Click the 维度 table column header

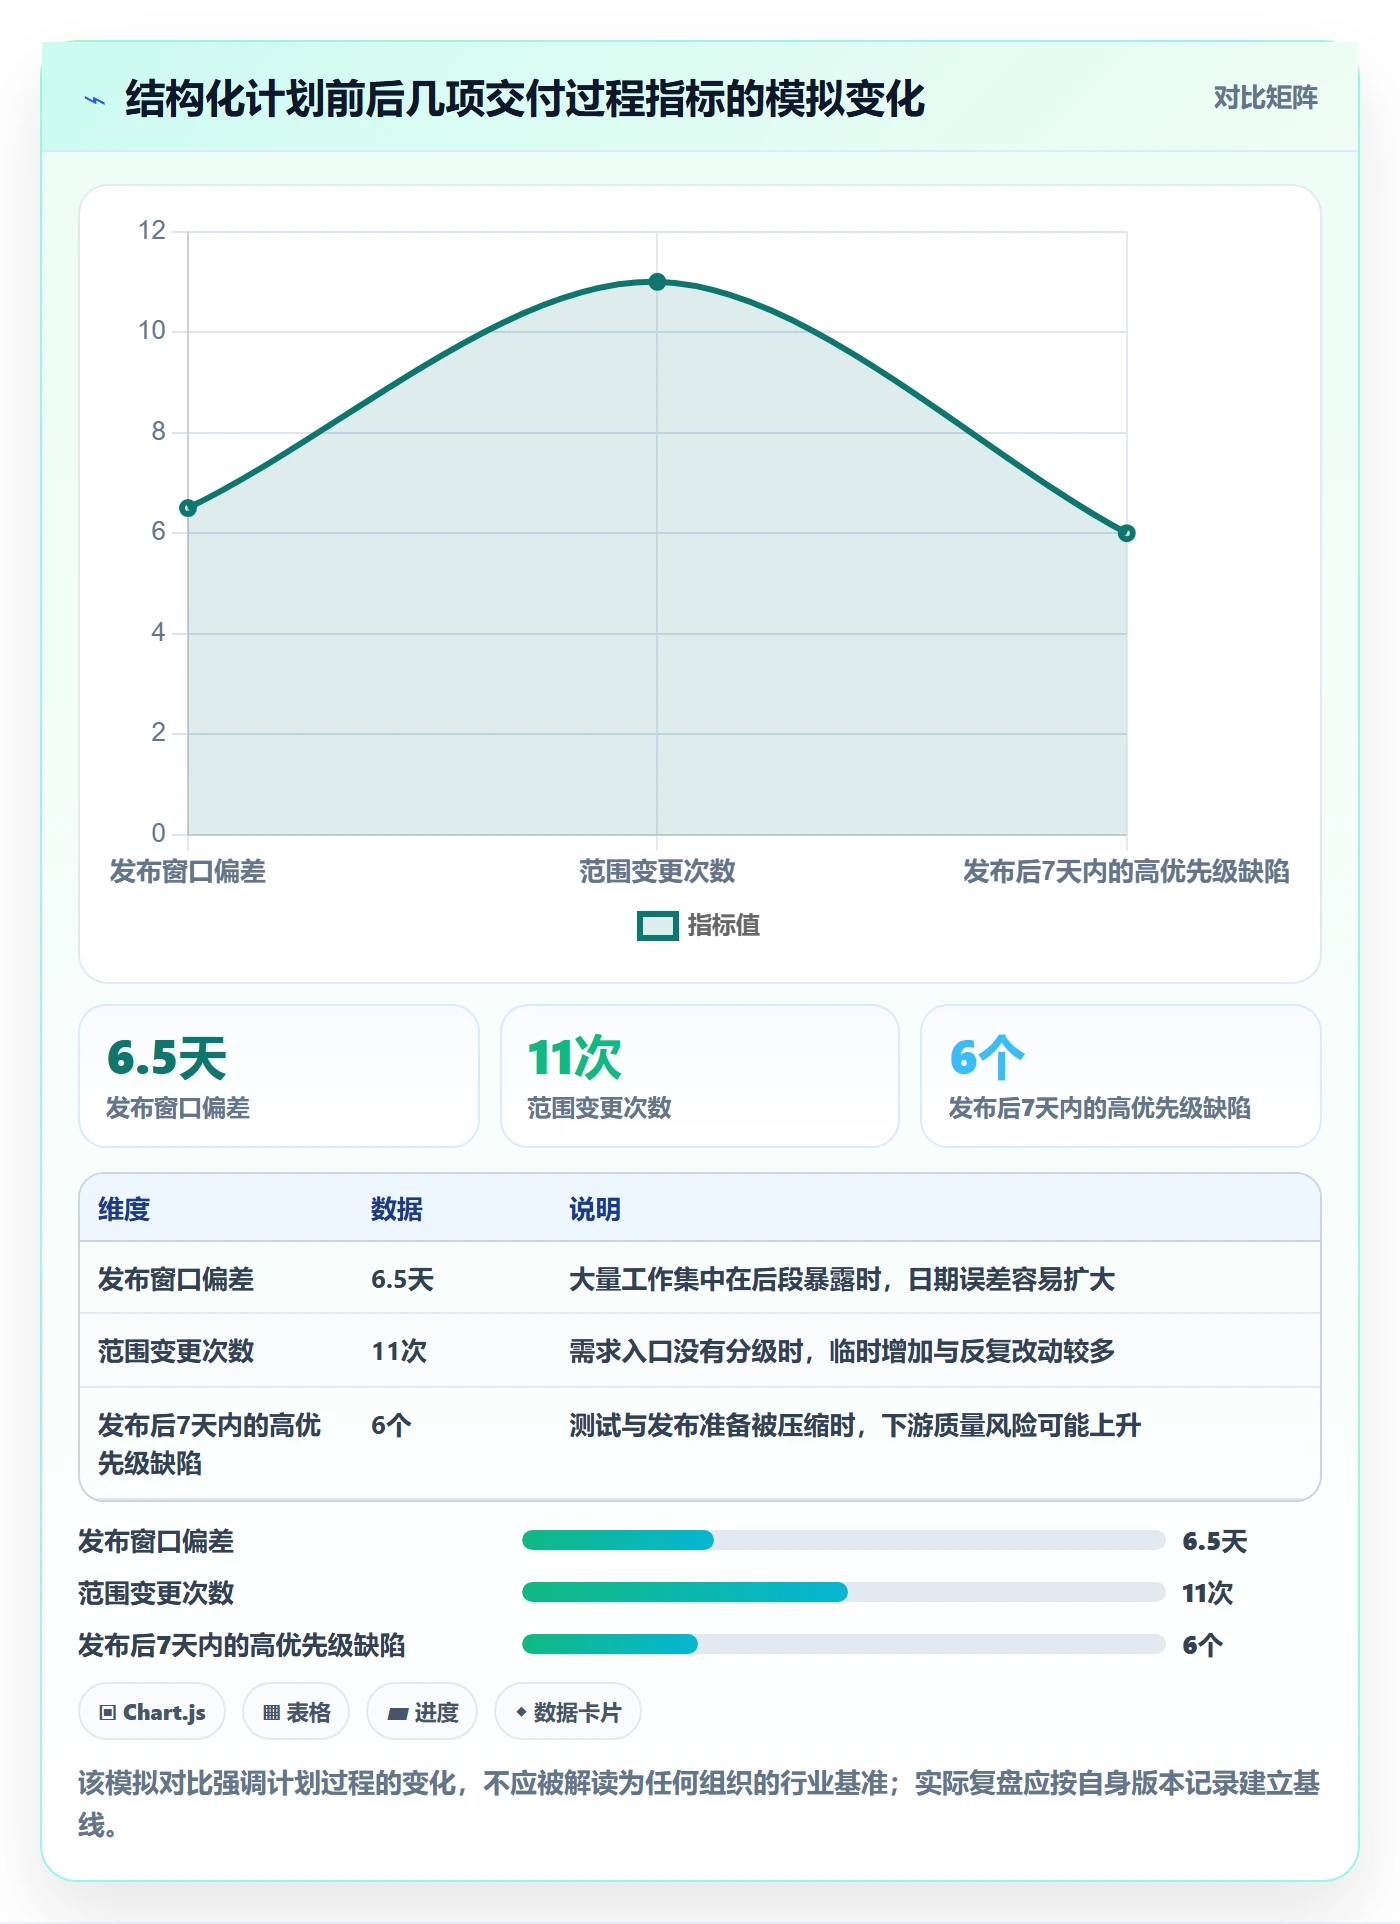point(124,1210)
